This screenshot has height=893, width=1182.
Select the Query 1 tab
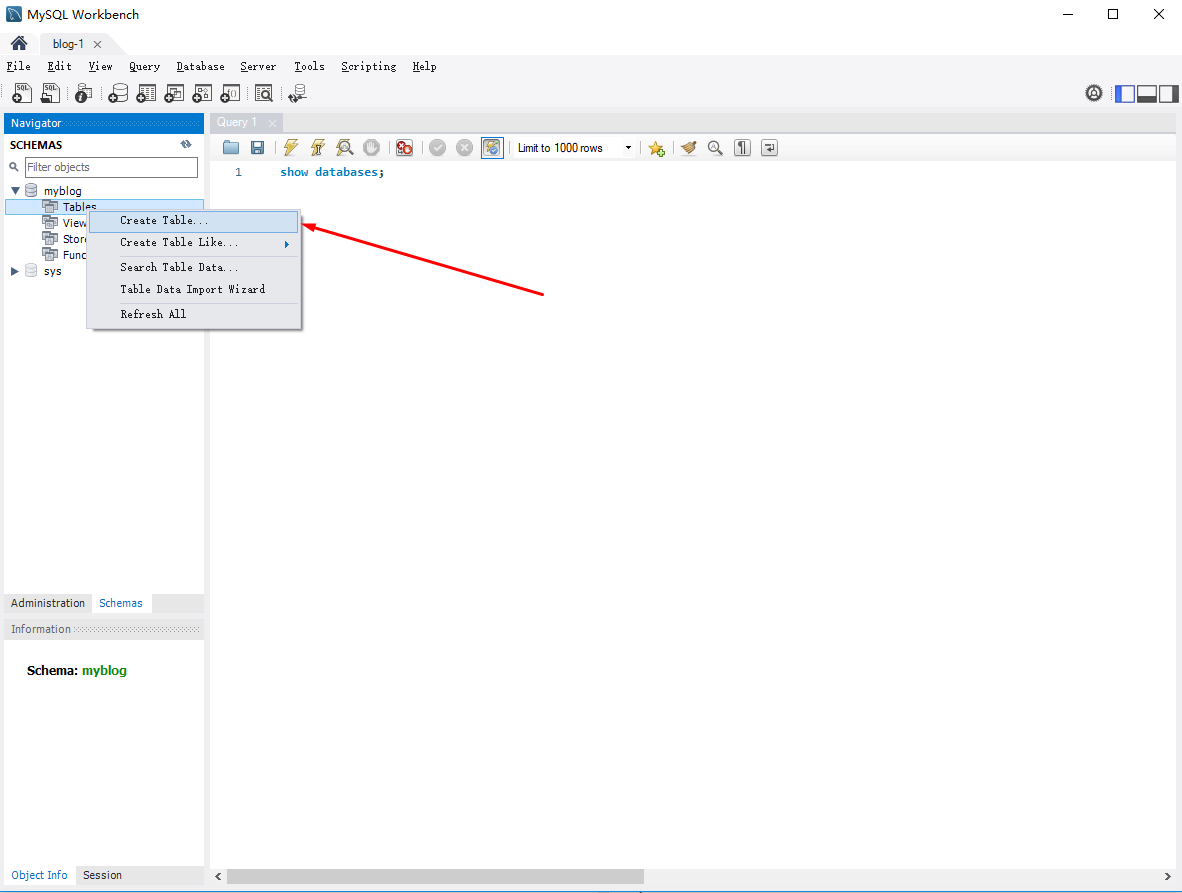pos(237,122)
